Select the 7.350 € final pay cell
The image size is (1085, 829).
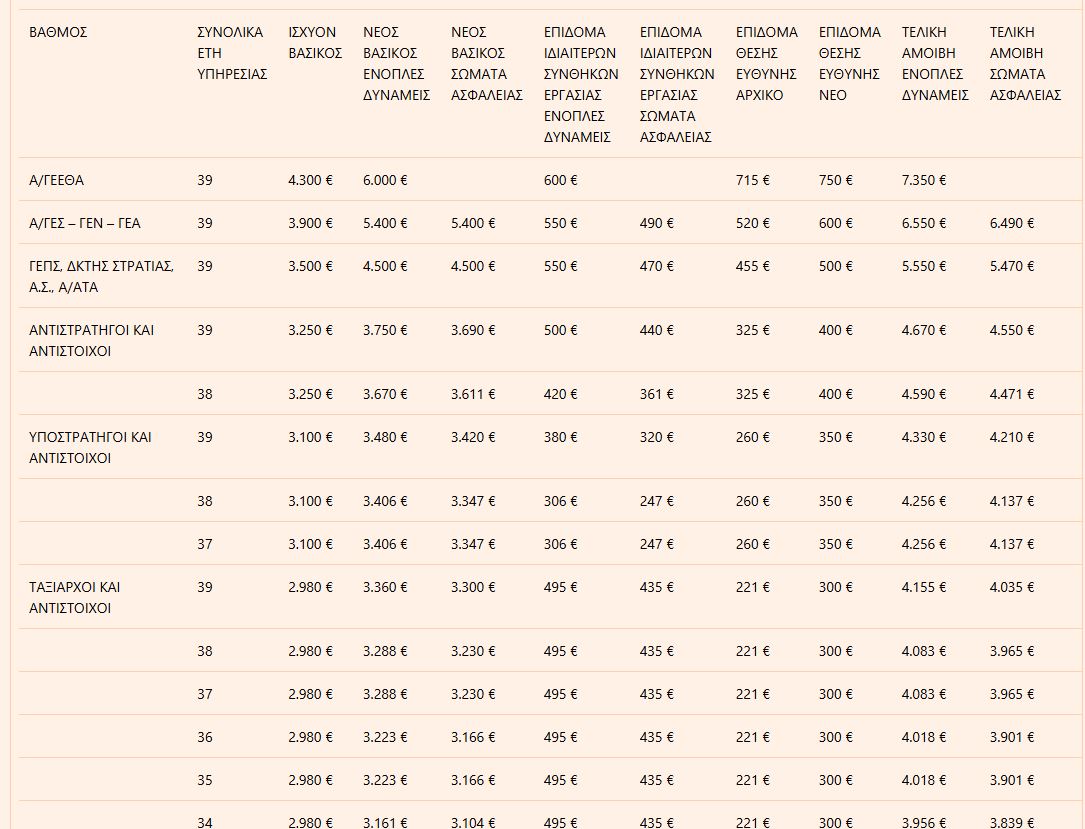(x=923, y=180)
